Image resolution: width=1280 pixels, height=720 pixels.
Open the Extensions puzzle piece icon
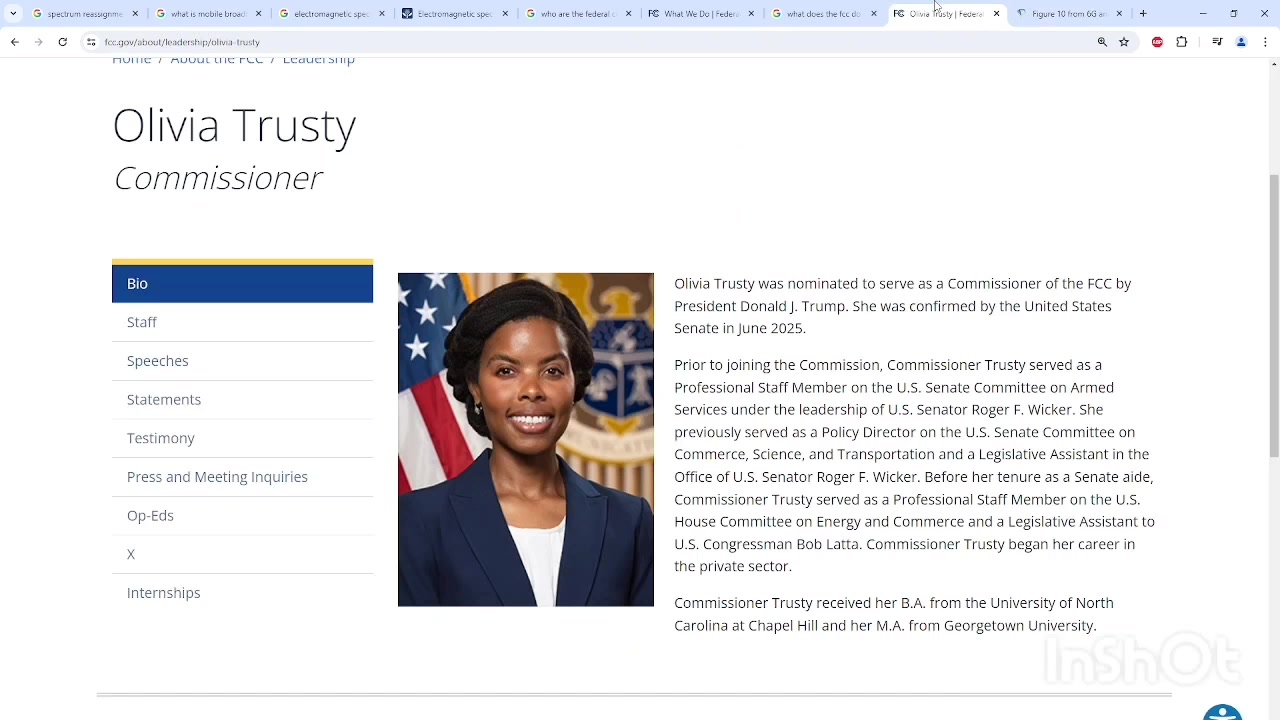(1182, 42)
